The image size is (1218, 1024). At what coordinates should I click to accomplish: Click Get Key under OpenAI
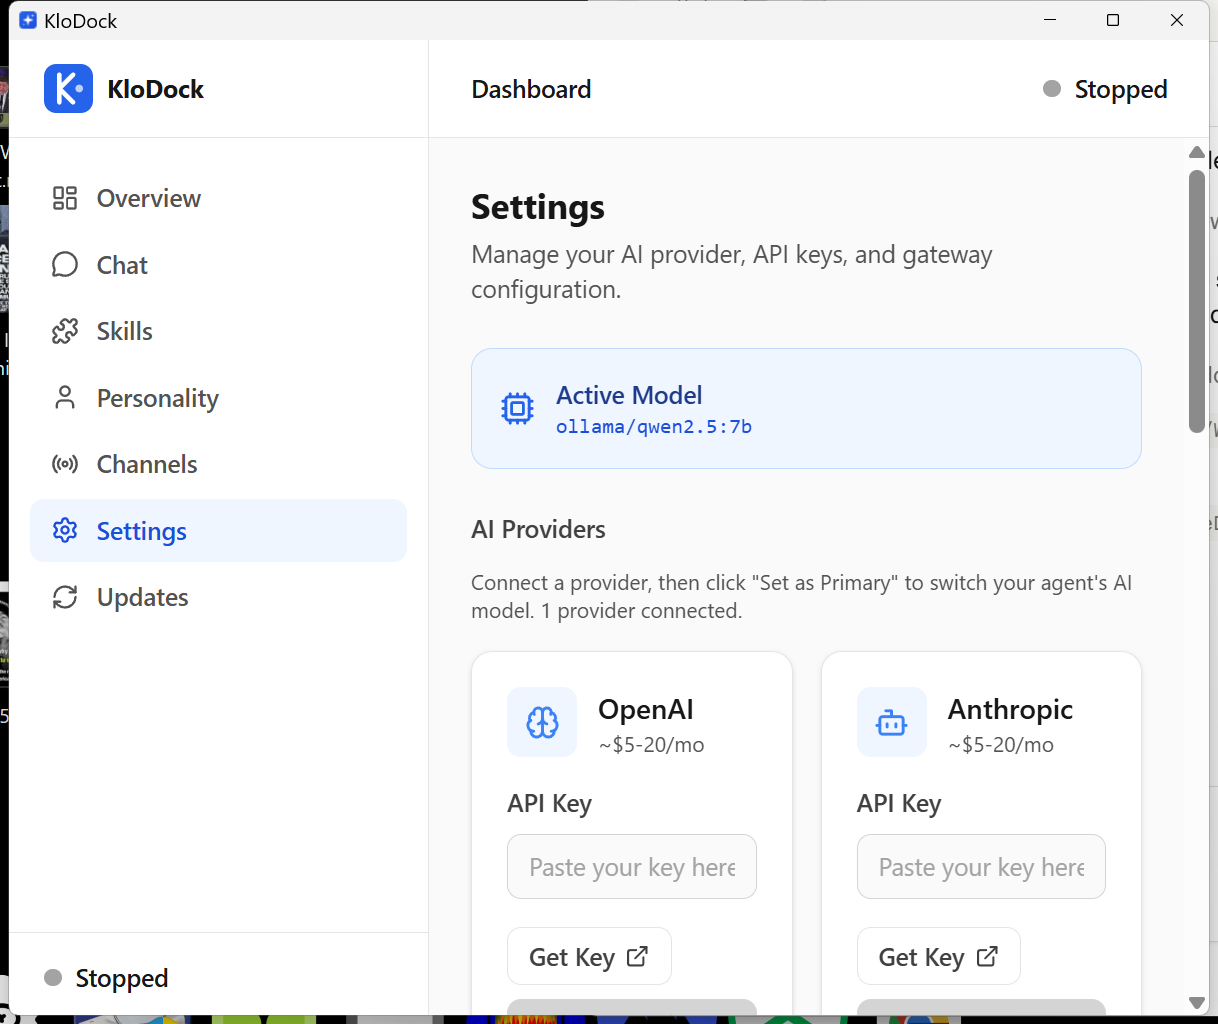click(589, 956)
